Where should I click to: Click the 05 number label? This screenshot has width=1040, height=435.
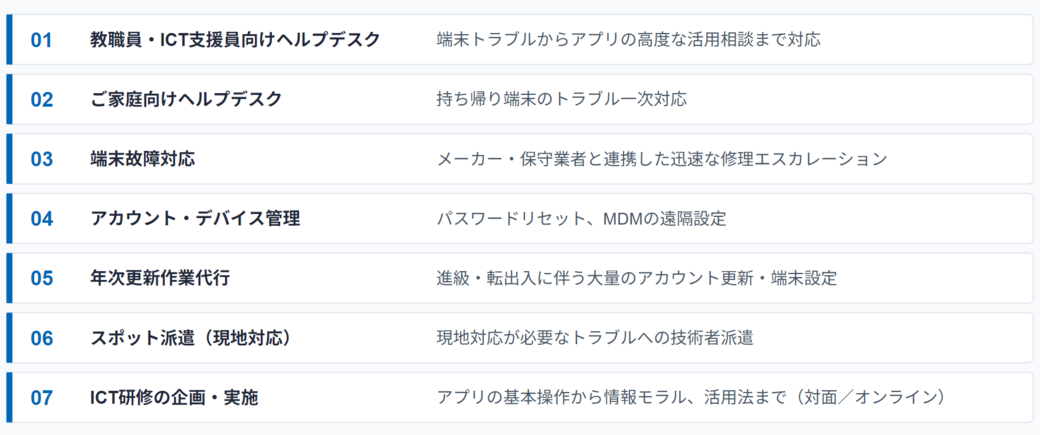coord(41,279)
